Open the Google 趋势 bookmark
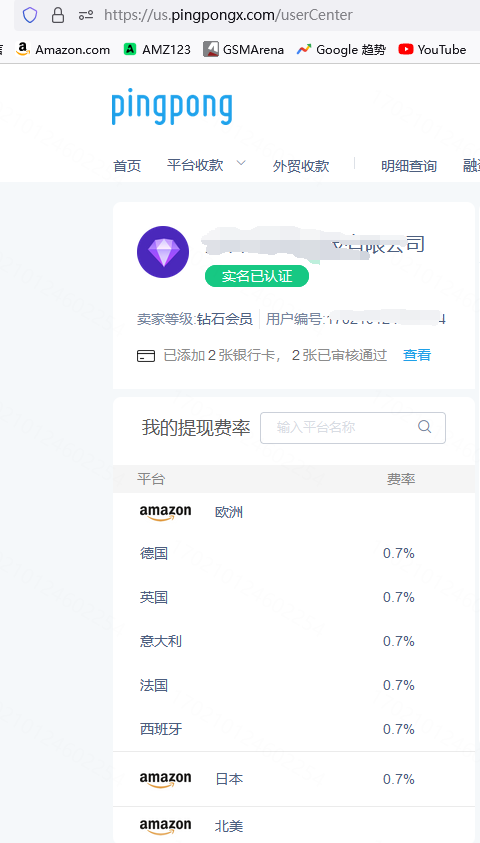This screenshot has height=843, width=480. click(341, 49)
